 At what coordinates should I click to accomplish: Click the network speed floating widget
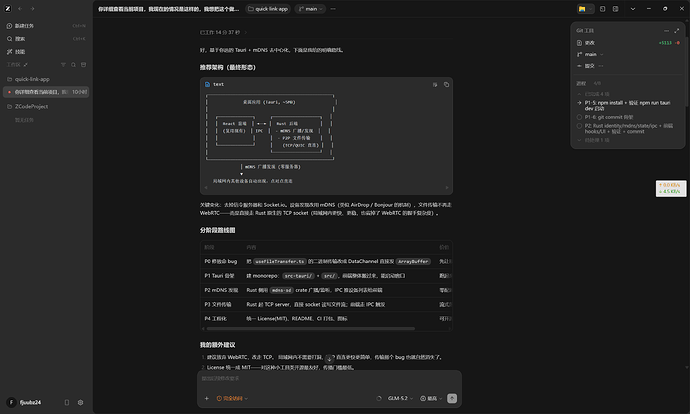671,189
